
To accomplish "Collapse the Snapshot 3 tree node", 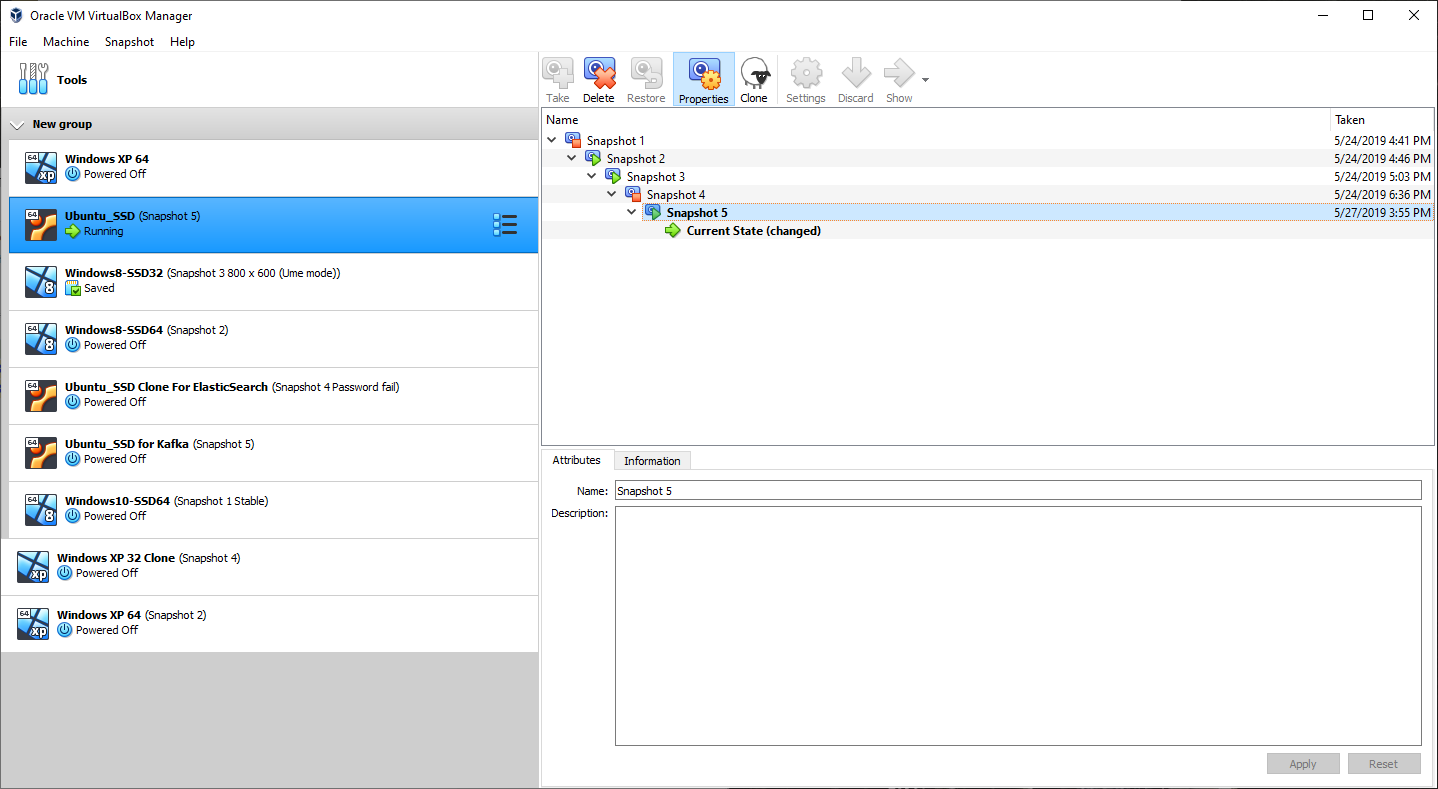I will click(x=592, y=176).
